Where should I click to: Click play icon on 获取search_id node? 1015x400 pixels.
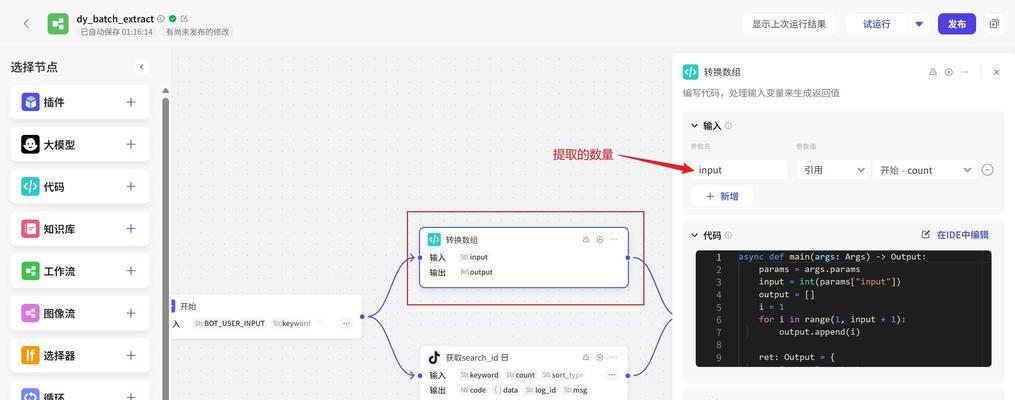[x=599, y=357]
